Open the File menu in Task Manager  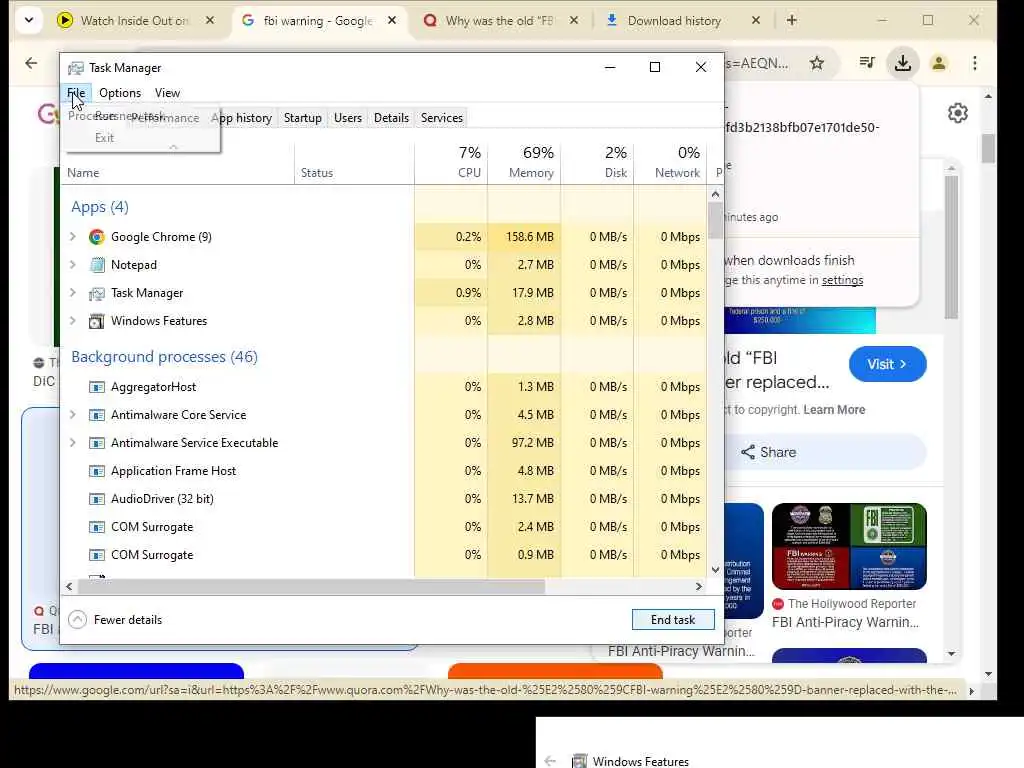[x=76, y=93]
